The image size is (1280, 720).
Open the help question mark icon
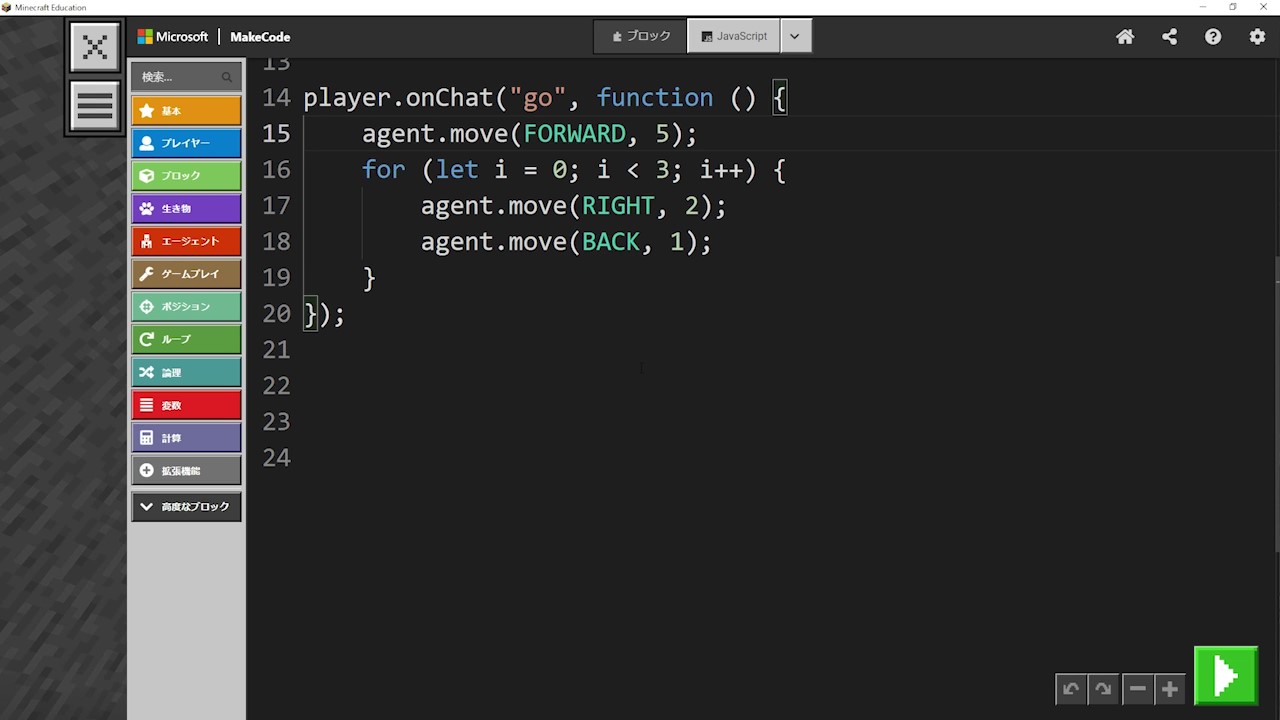1213,37
